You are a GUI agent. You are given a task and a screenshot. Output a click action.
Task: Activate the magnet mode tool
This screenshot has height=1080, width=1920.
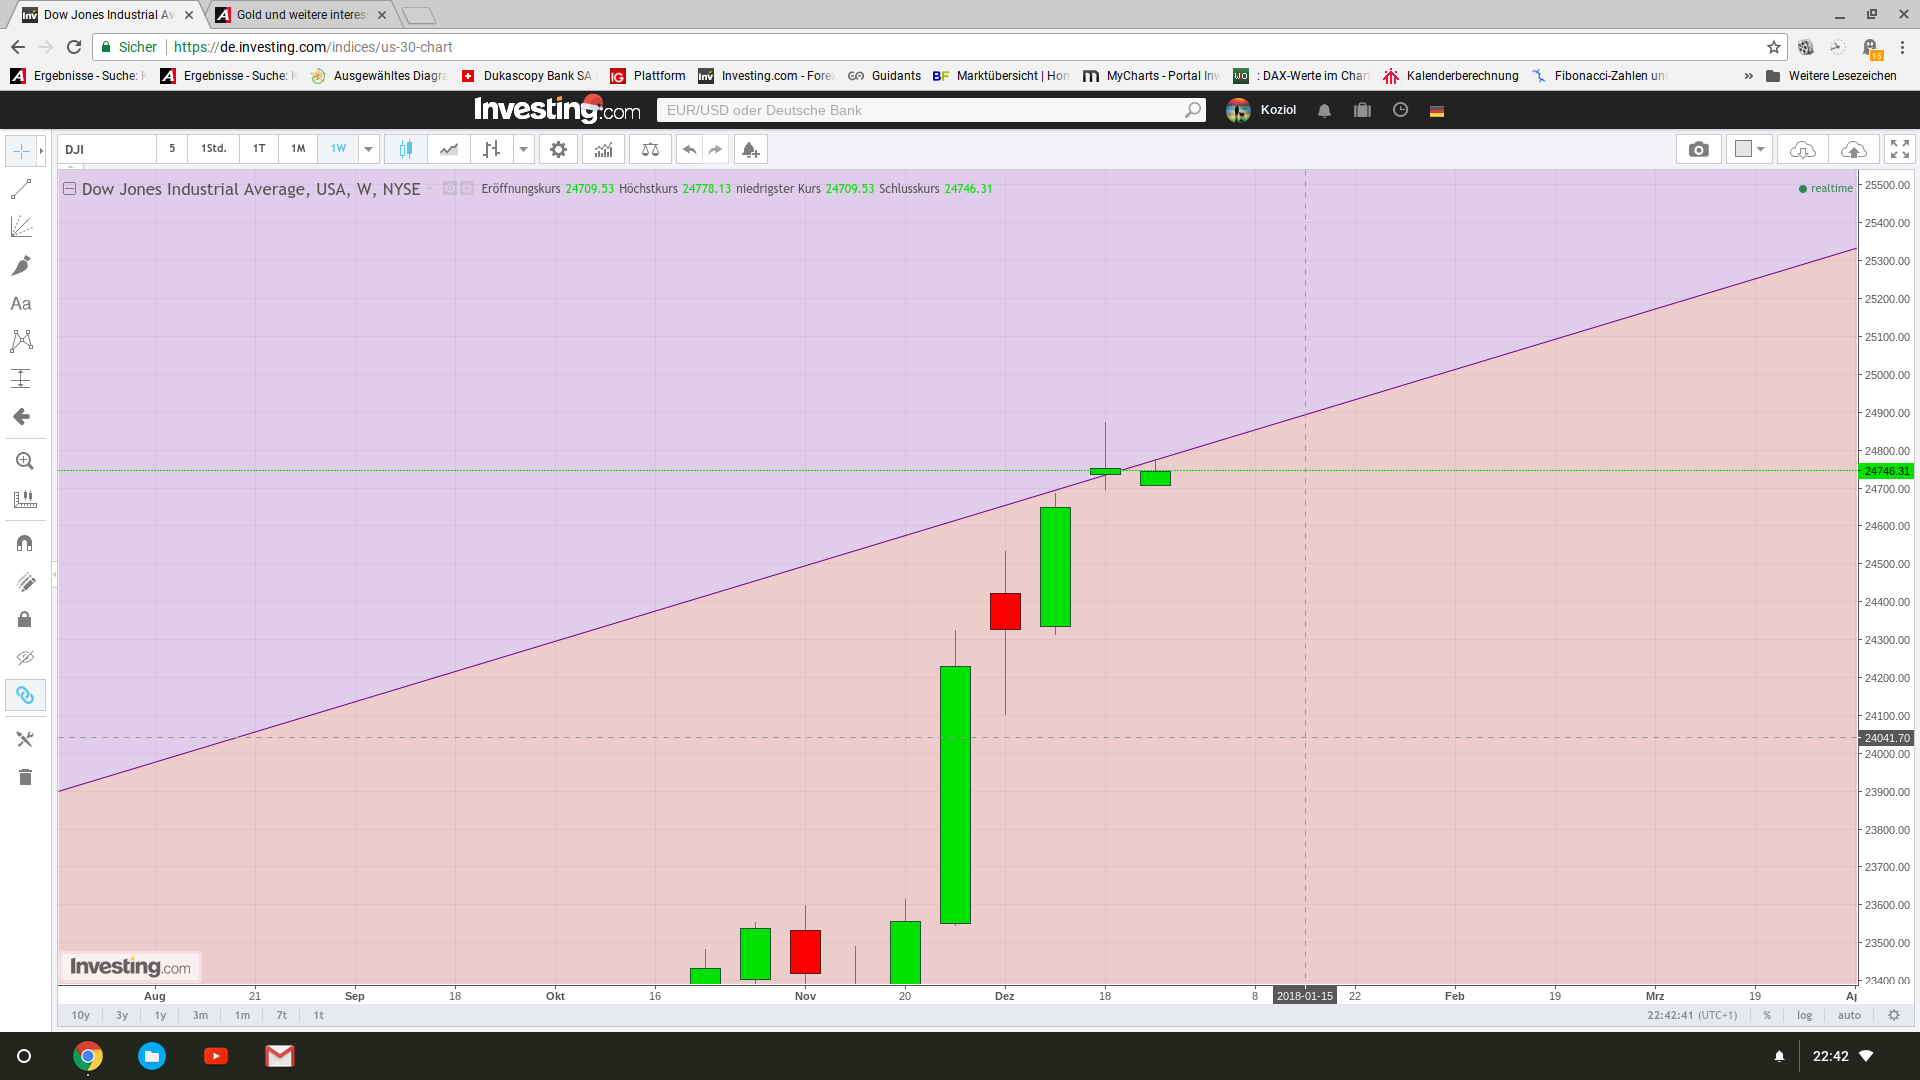point(24,543)
